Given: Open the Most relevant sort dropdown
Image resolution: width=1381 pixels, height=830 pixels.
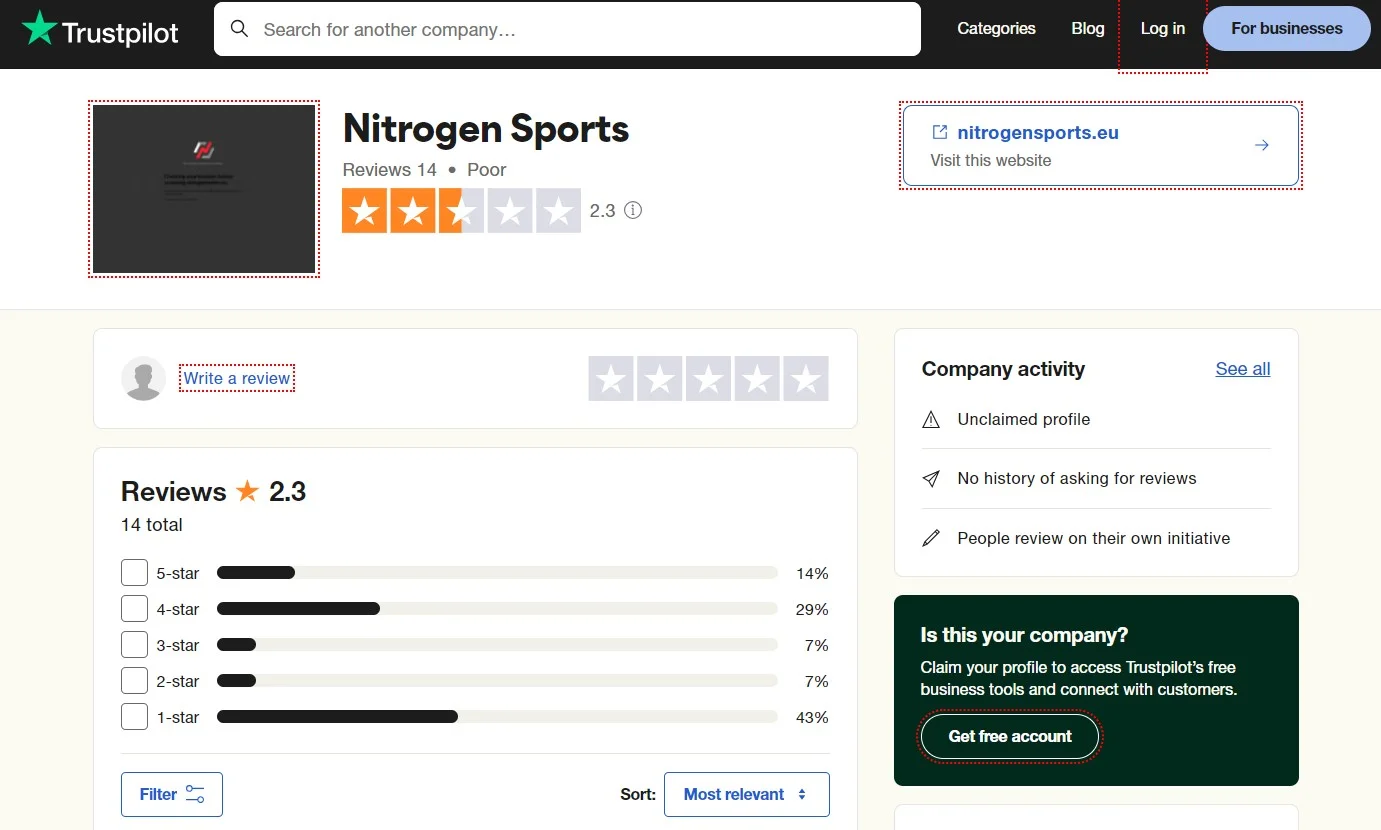Looking at the screenshot, I should pyautogui.click(x=746, y=793).
